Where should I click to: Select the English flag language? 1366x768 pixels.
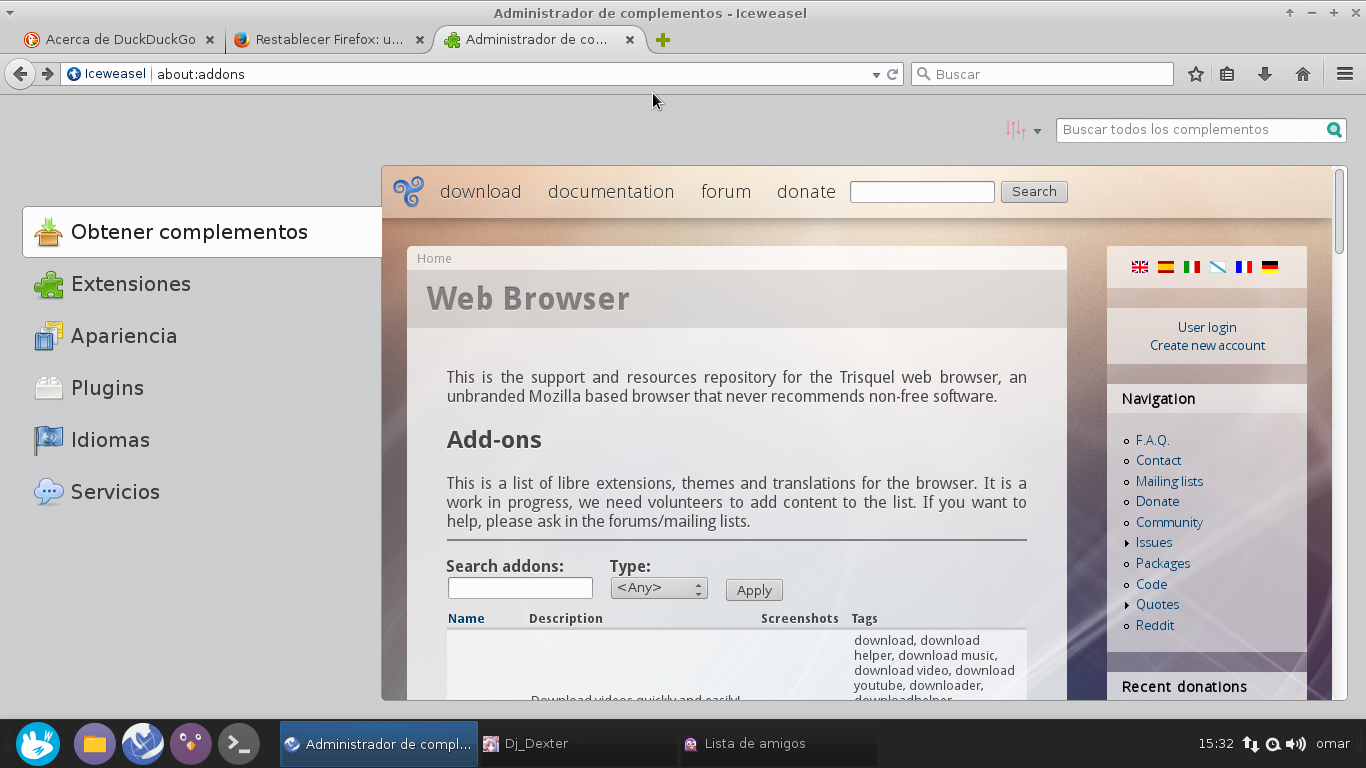coord(1140,267)
